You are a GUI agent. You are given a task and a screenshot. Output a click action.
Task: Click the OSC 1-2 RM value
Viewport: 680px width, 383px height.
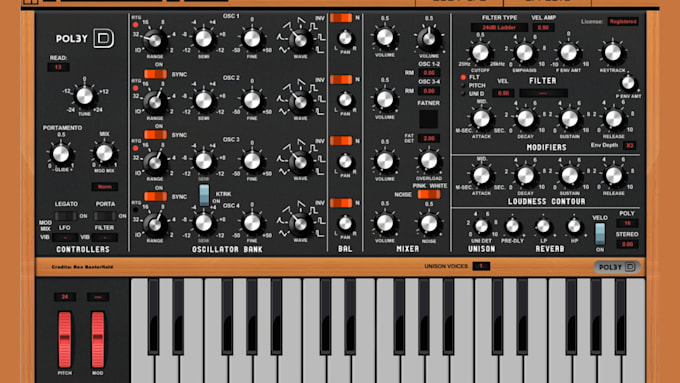(x=429, y=73)
